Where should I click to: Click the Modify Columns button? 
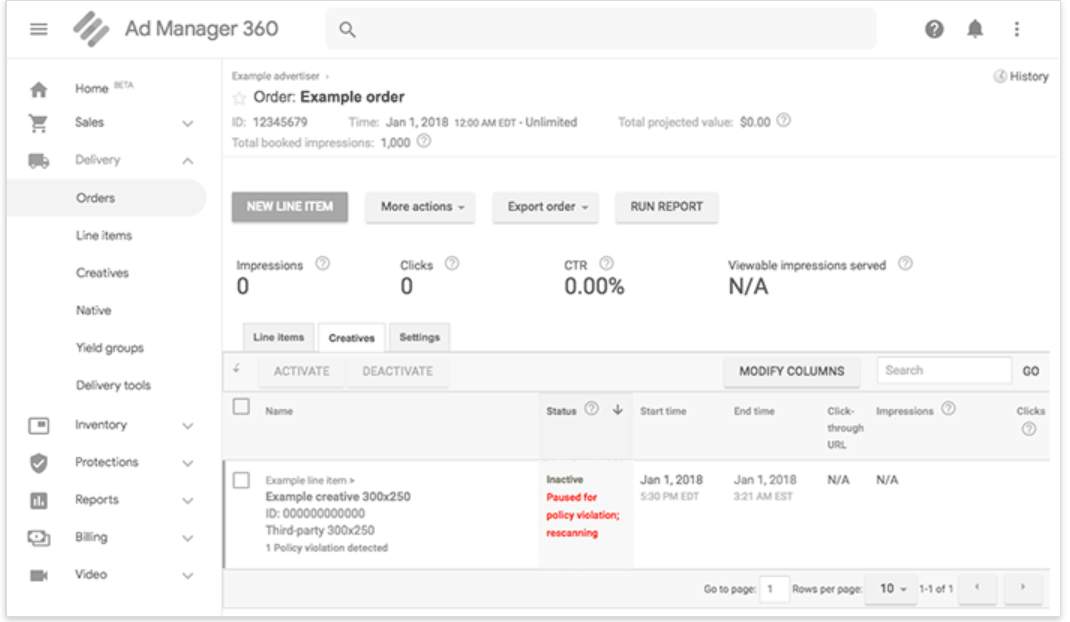(x=791, y=371)
